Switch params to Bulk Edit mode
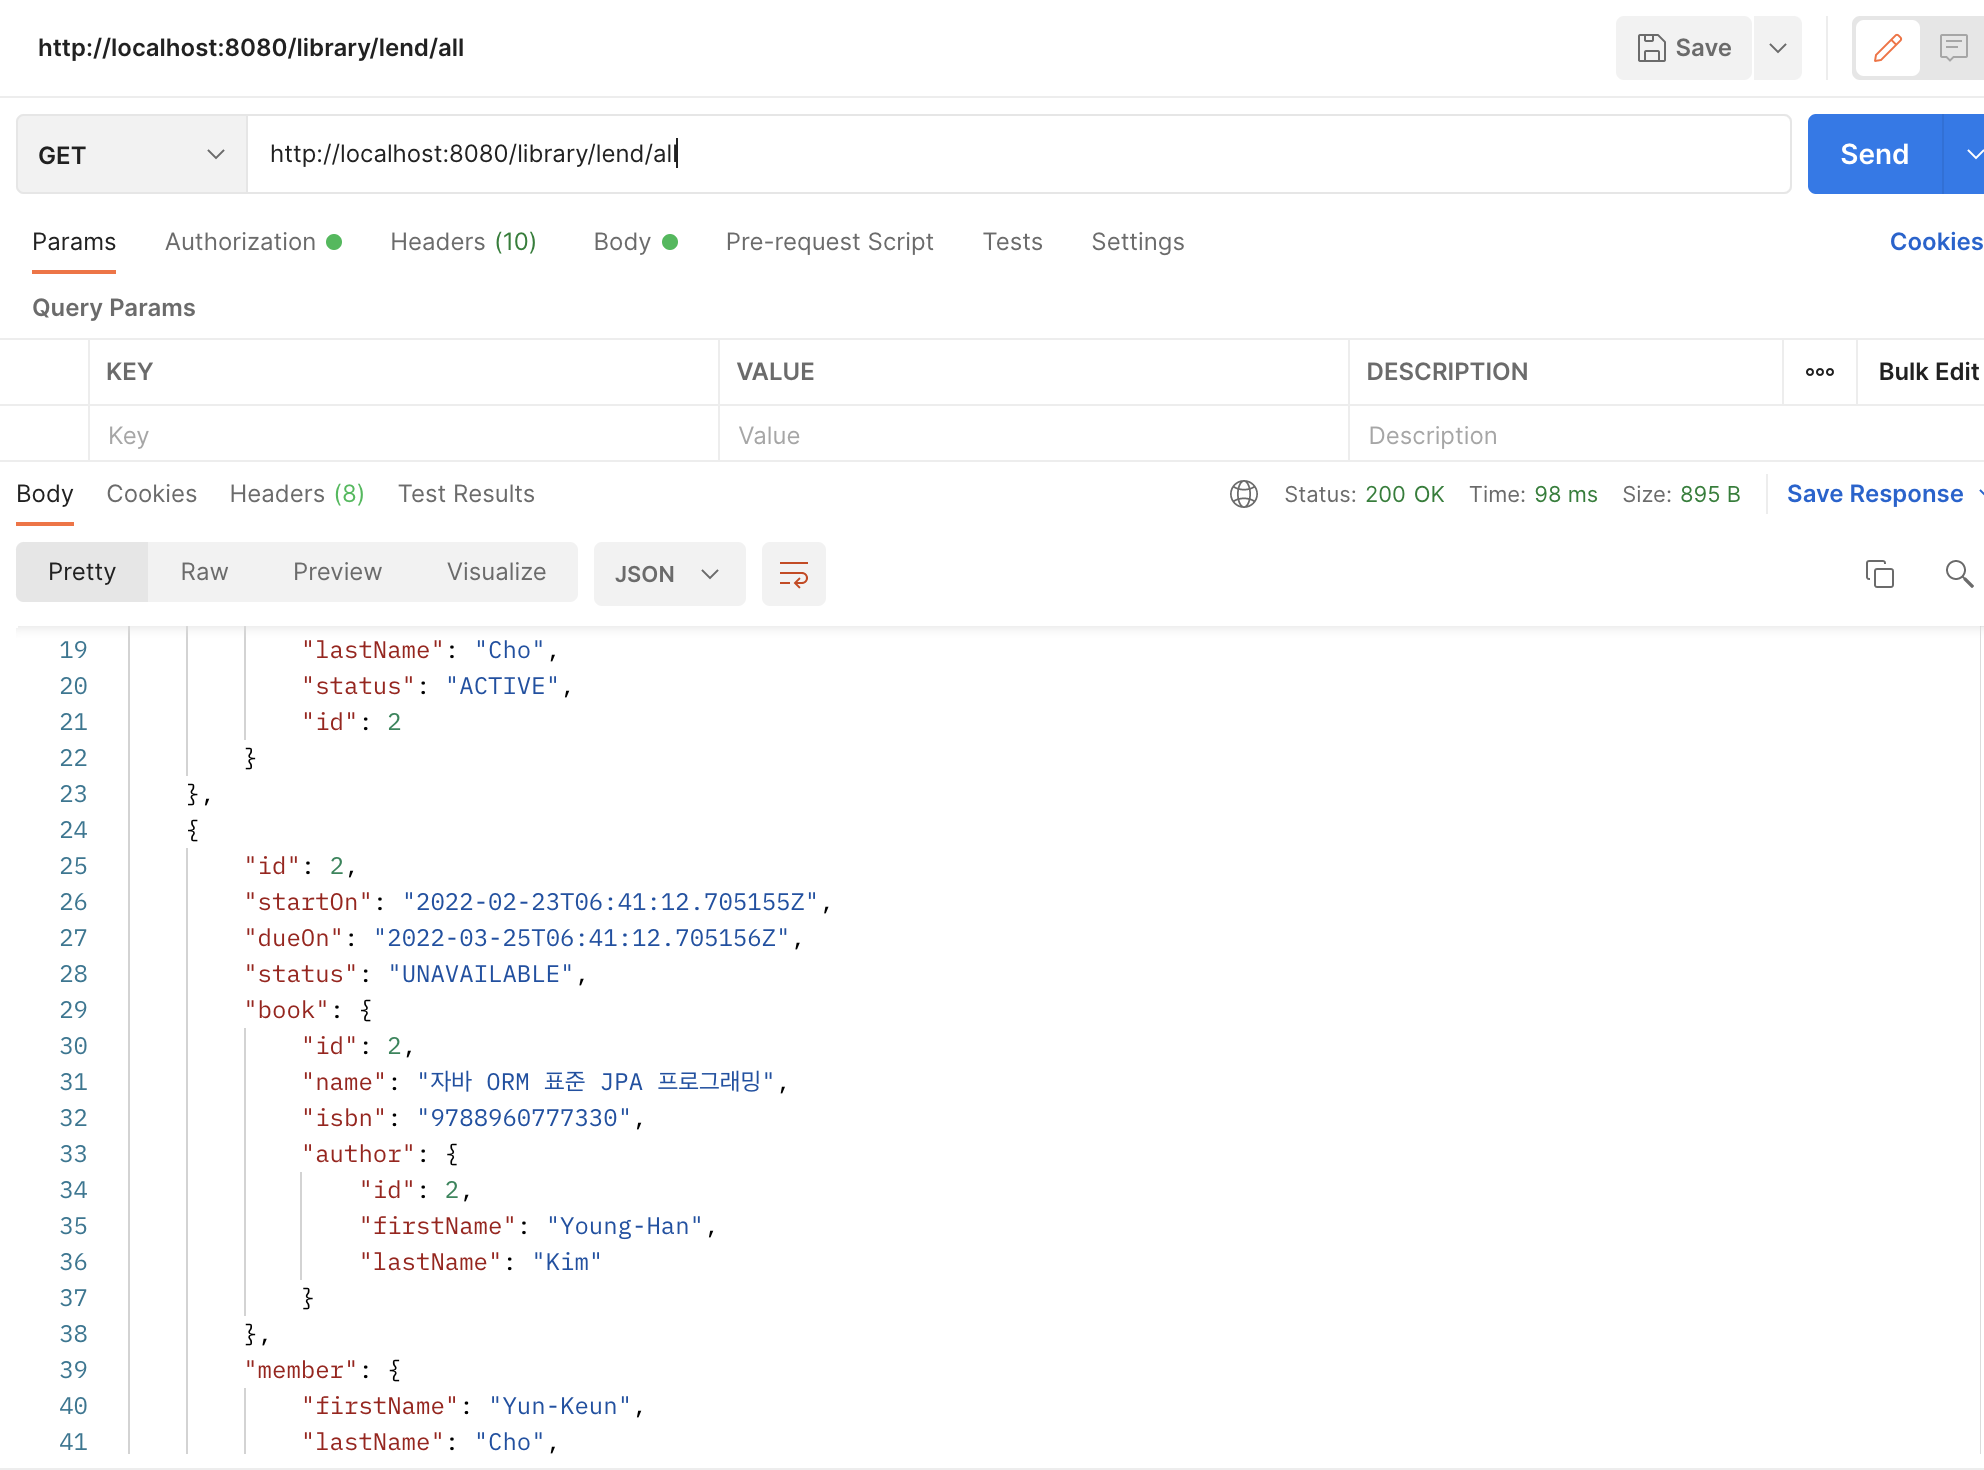The height and width of the screenshot is (1470, 1984). (1928, 371)
